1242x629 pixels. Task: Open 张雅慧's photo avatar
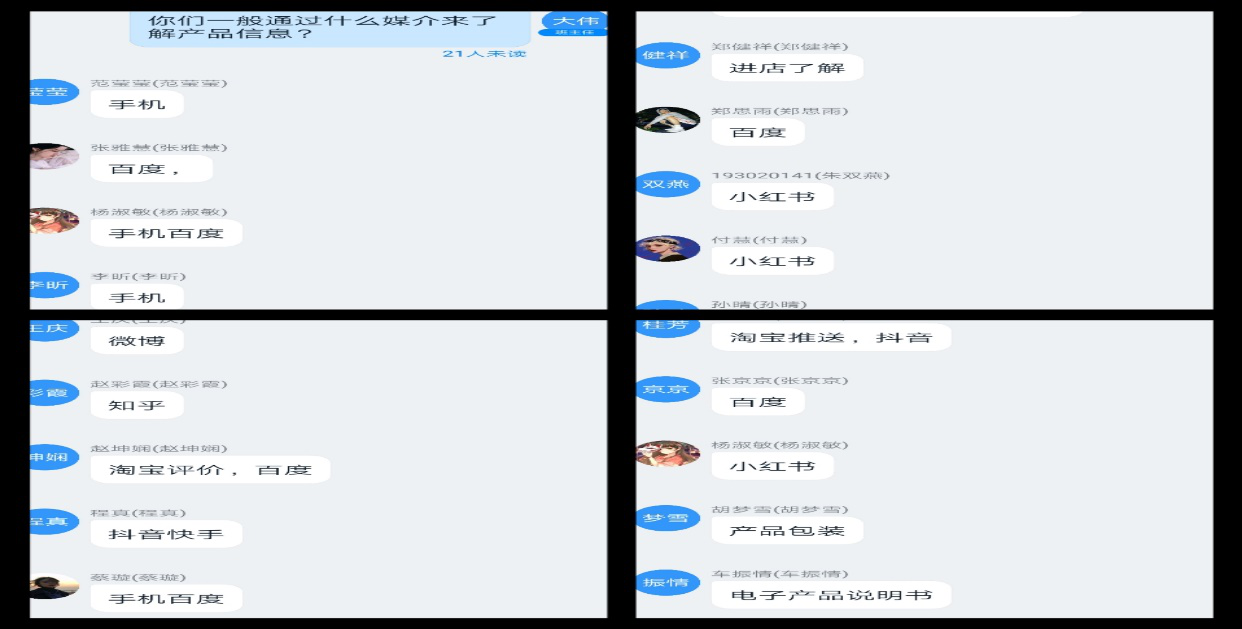(54, 156)
